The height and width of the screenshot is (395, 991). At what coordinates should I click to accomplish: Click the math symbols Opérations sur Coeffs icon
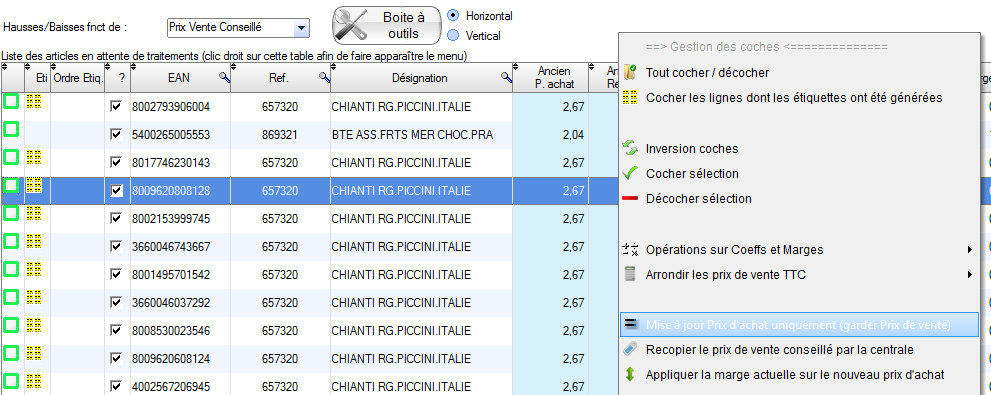click(630, 249)
